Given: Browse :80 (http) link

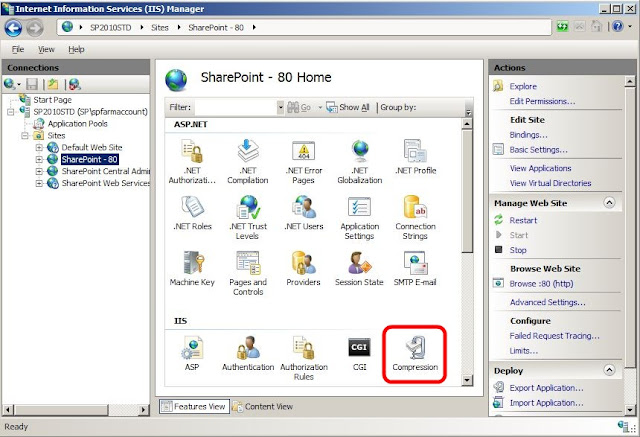Looking at the screenshot, I should (x=541, y=284).
